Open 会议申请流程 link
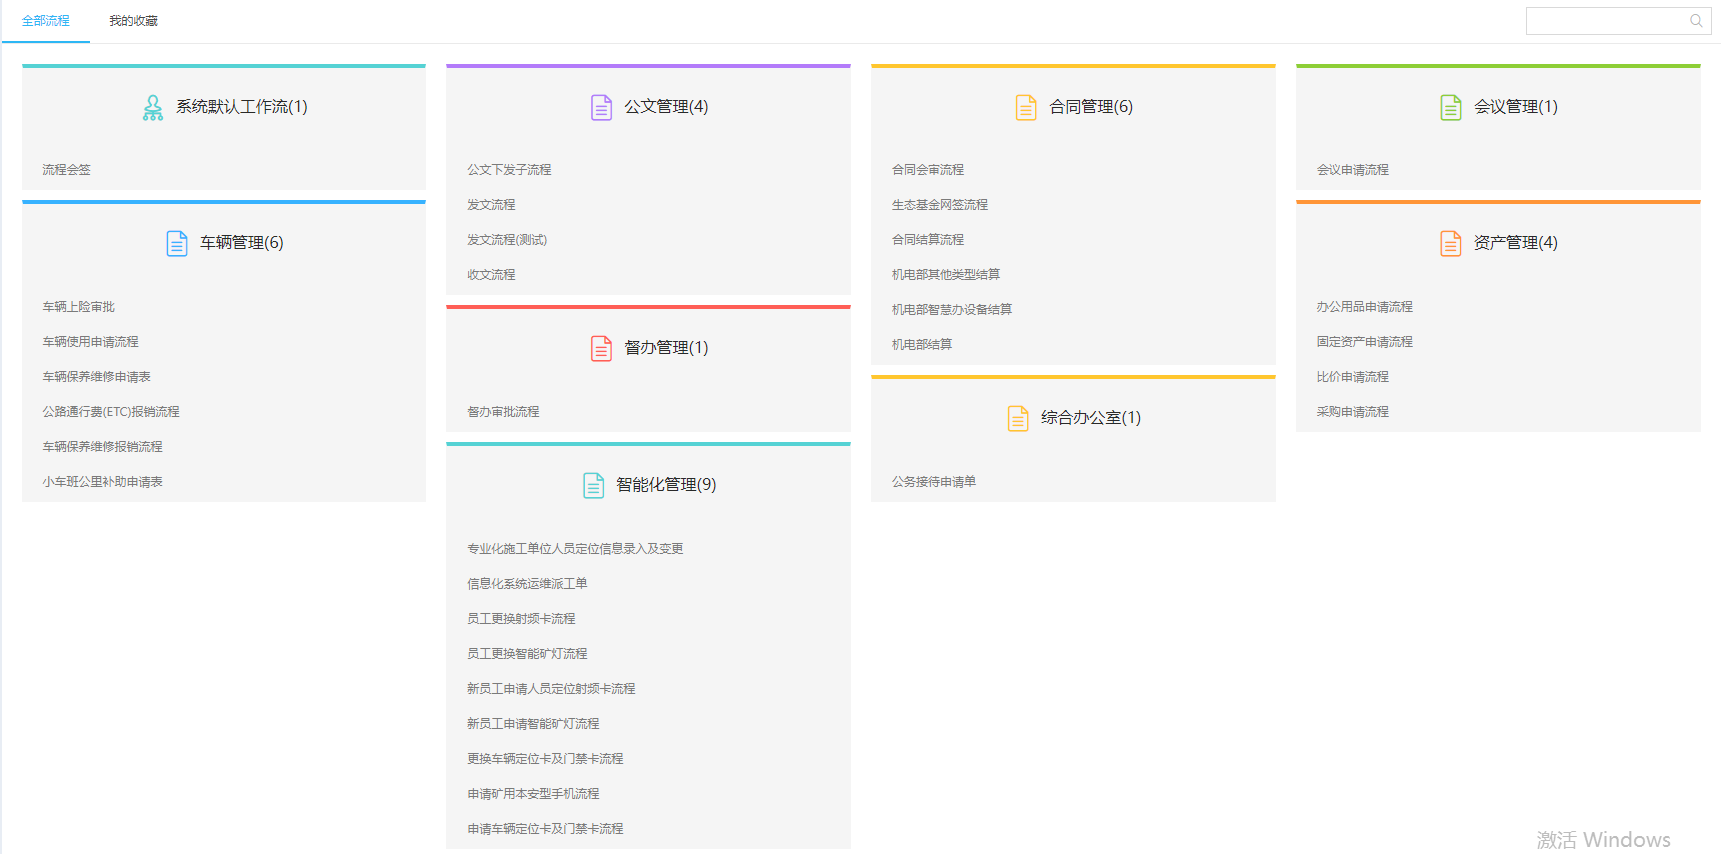 1352,170
